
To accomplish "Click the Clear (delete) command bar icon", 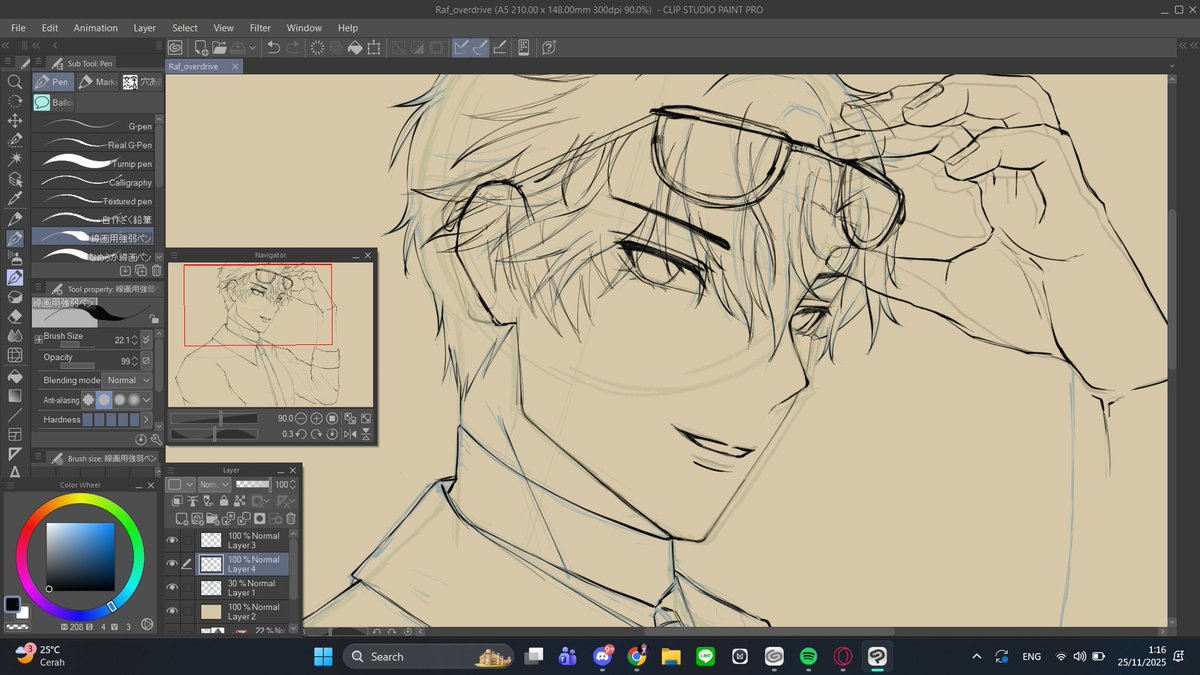I will (317, 47).
